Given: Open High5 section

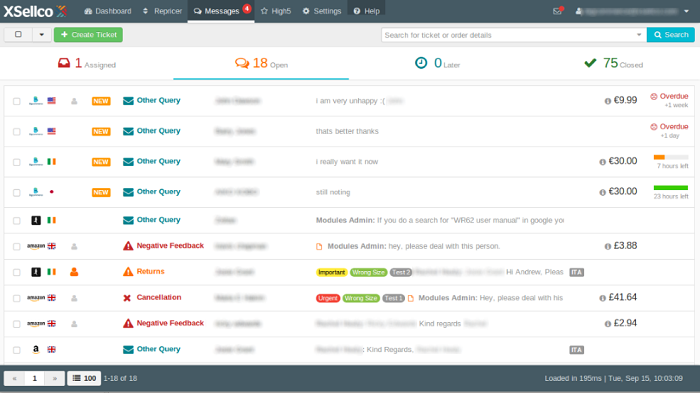Looking at the screenshot, I should click(276, 11).
